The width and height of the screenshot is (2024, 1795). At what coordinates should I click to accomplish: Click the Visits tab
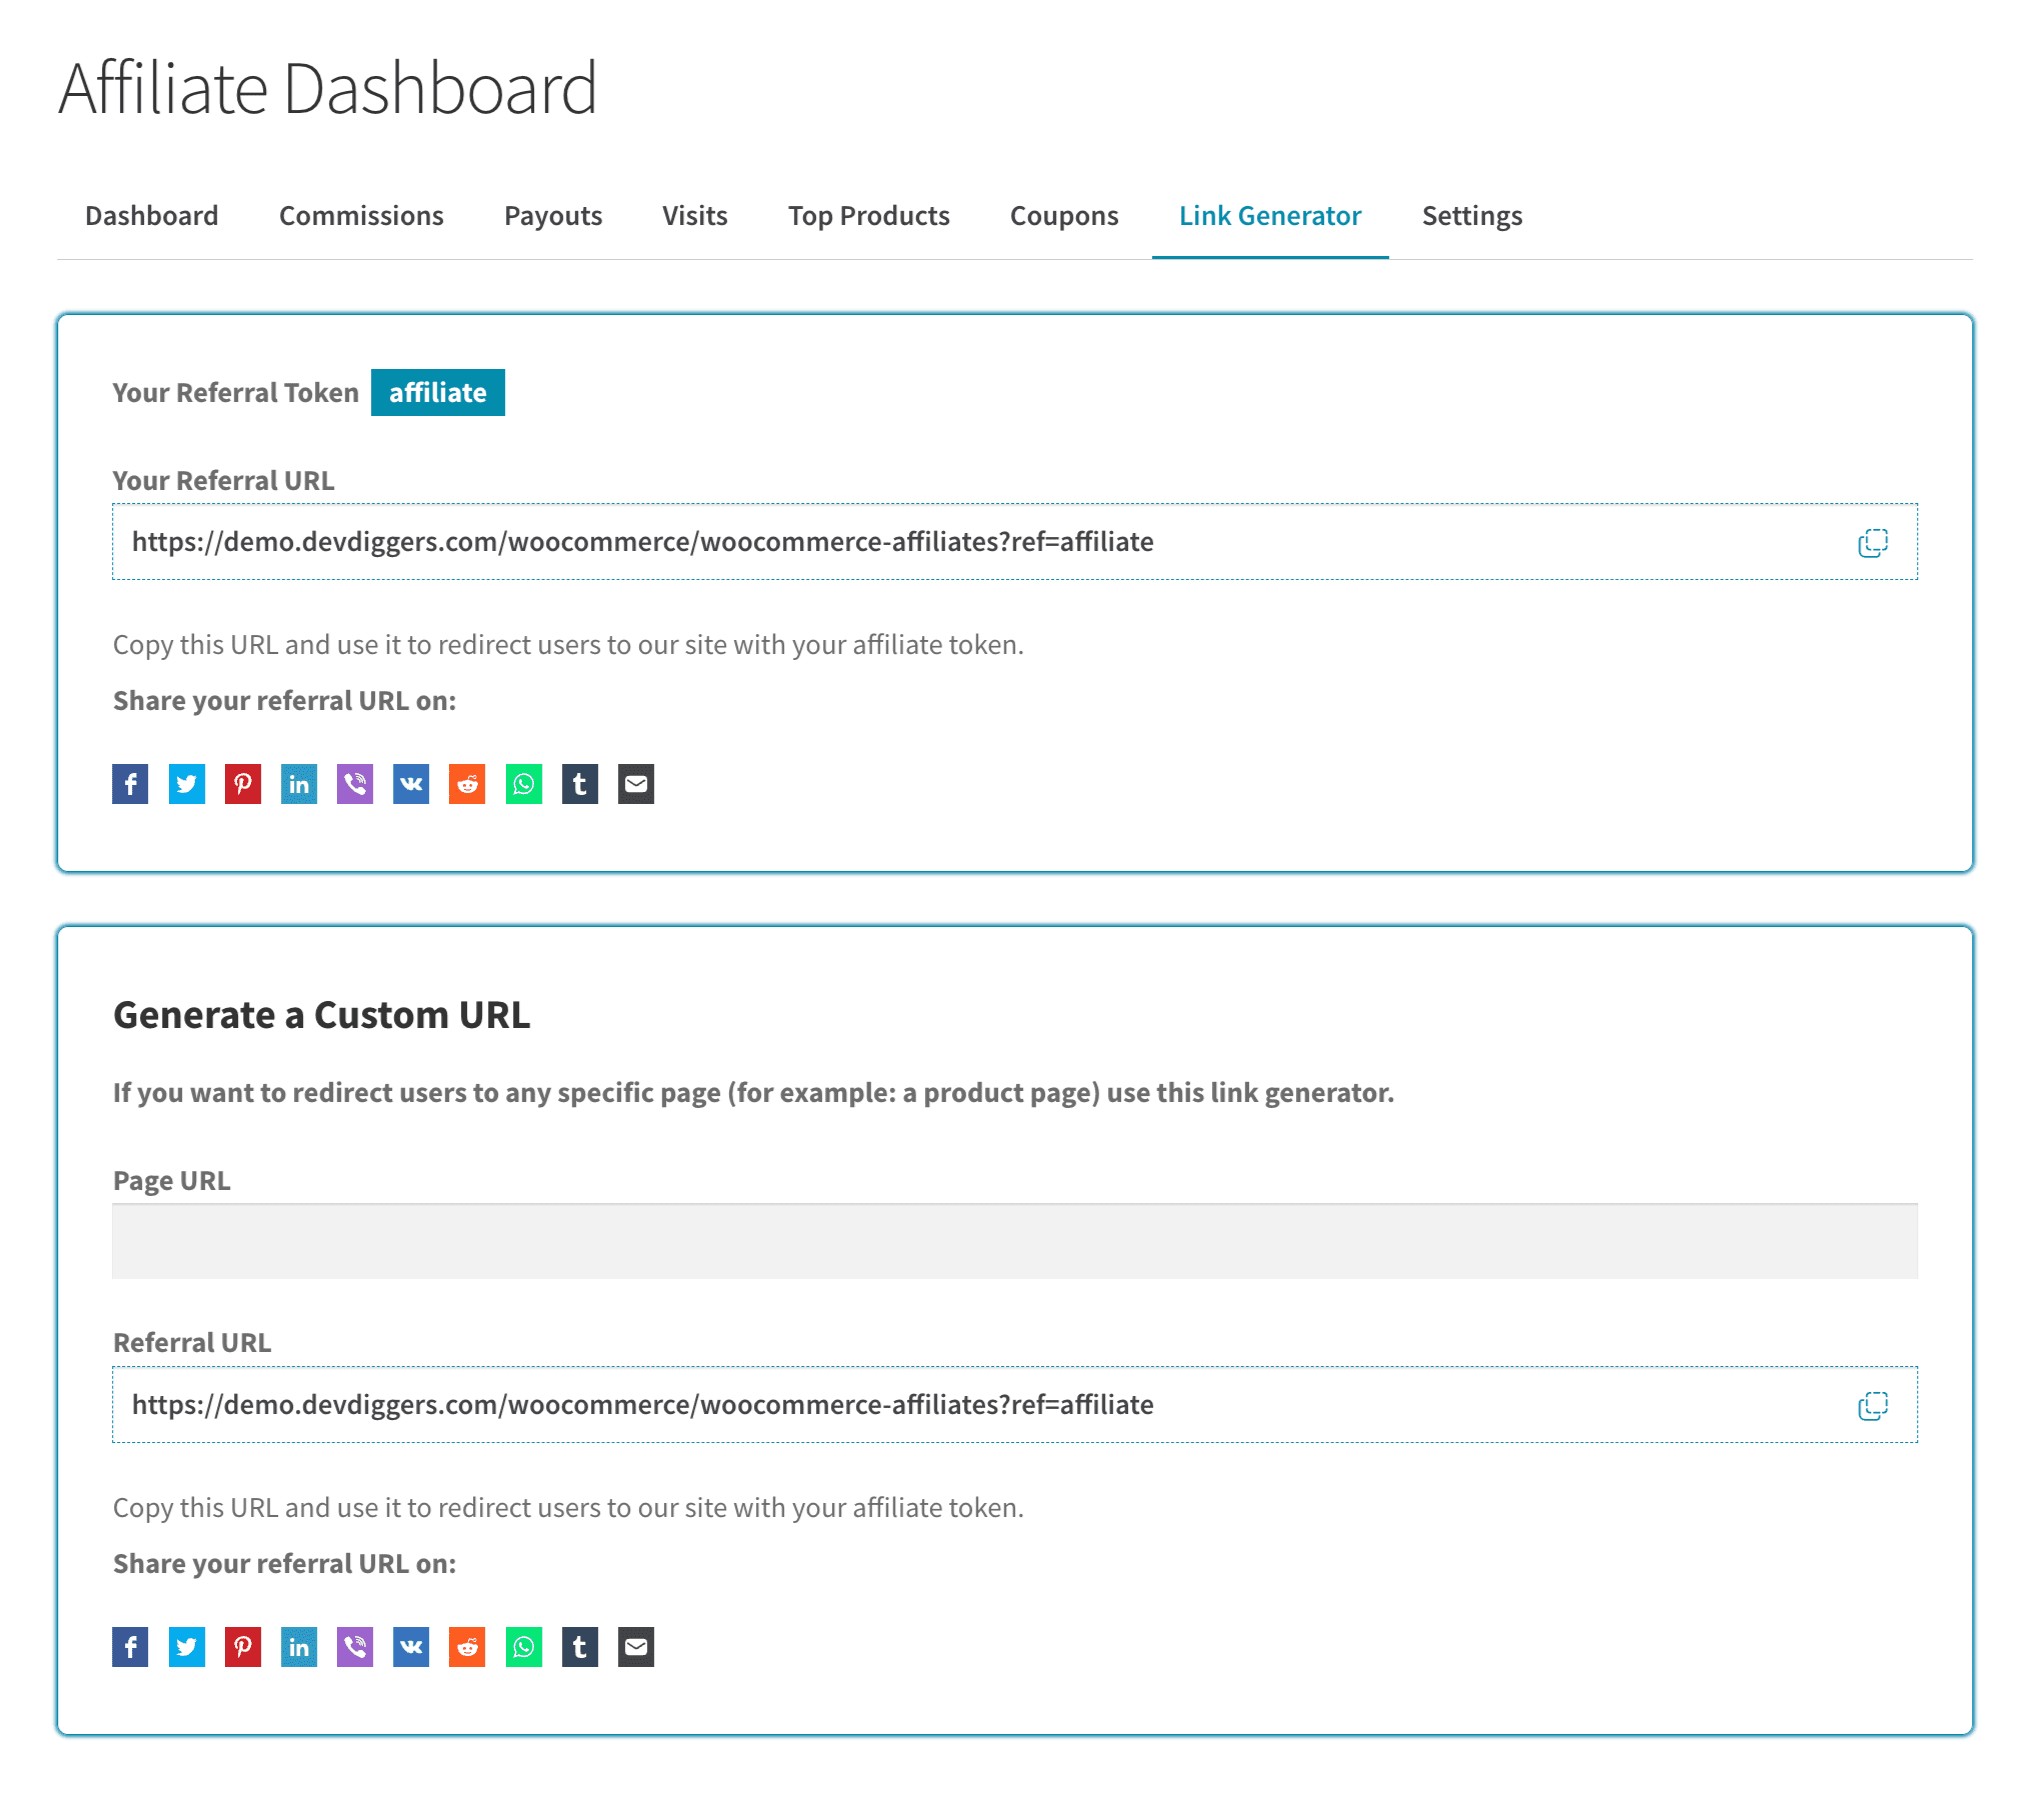pyautogui.click(x=695, y=215)
